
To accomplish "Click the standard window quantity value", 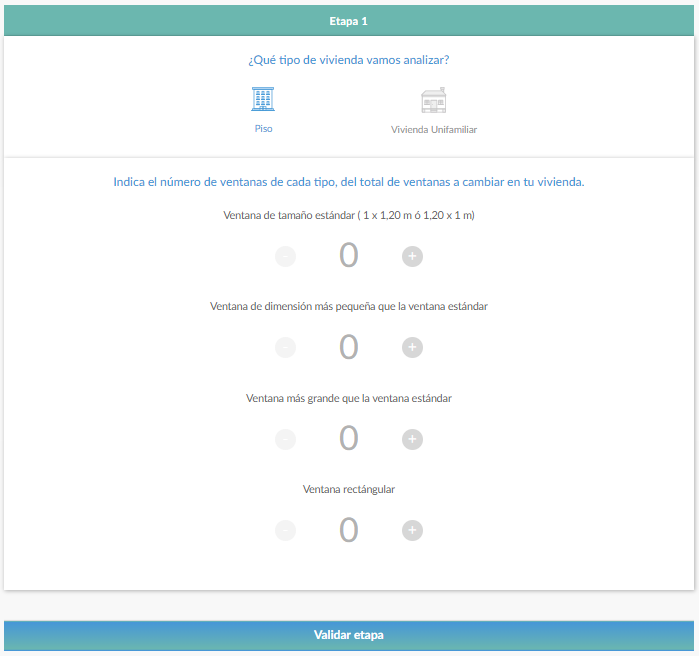I will point(348,256).
